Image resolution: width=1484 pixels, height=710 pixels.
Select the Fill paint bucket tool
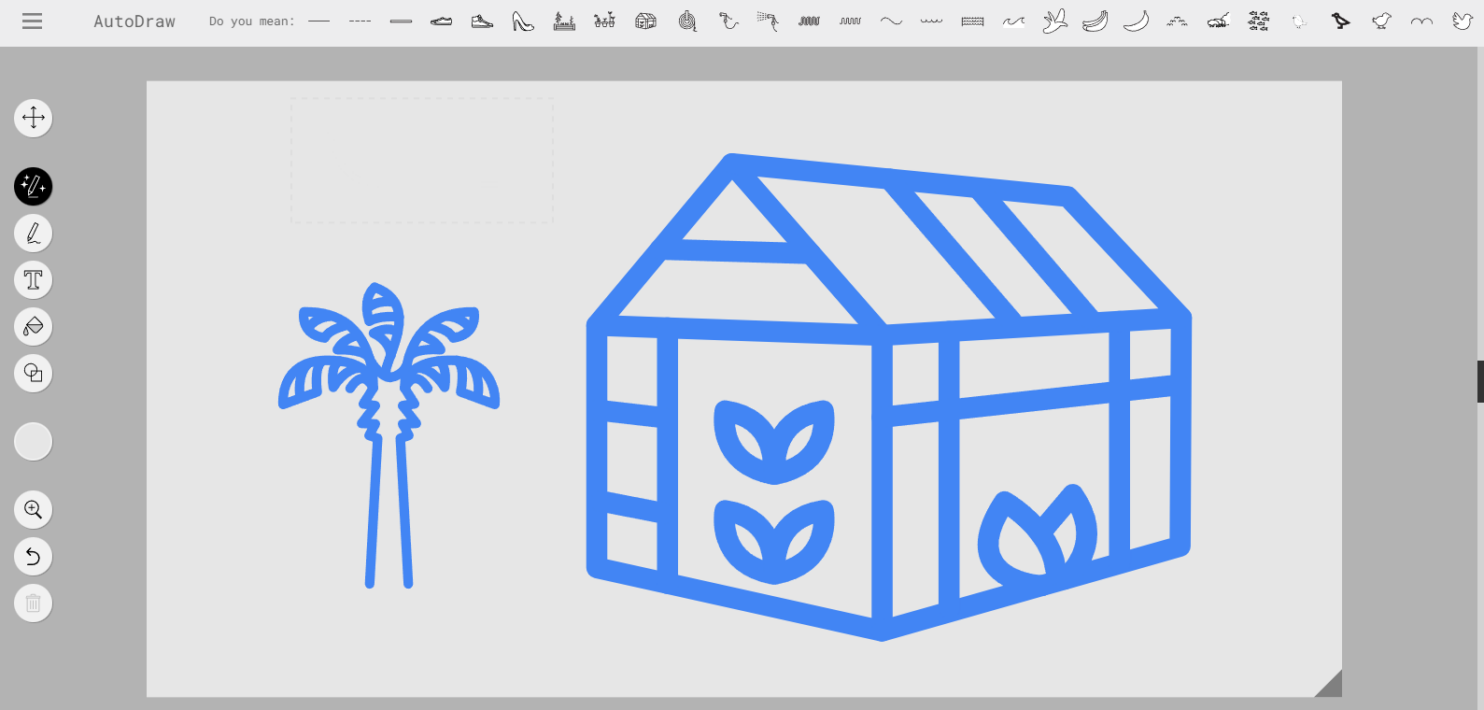coord(33,326)
